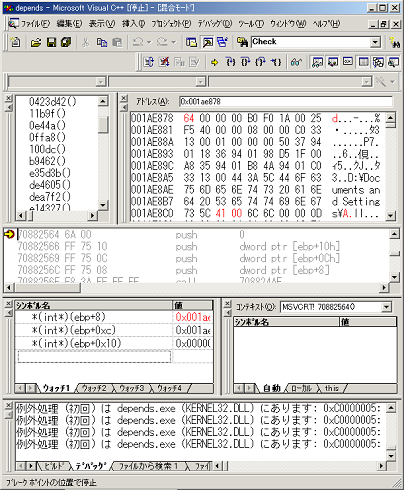Toggle the Memory window button
The width and height of the screenshot is (404, 490).
click(363, 62)
